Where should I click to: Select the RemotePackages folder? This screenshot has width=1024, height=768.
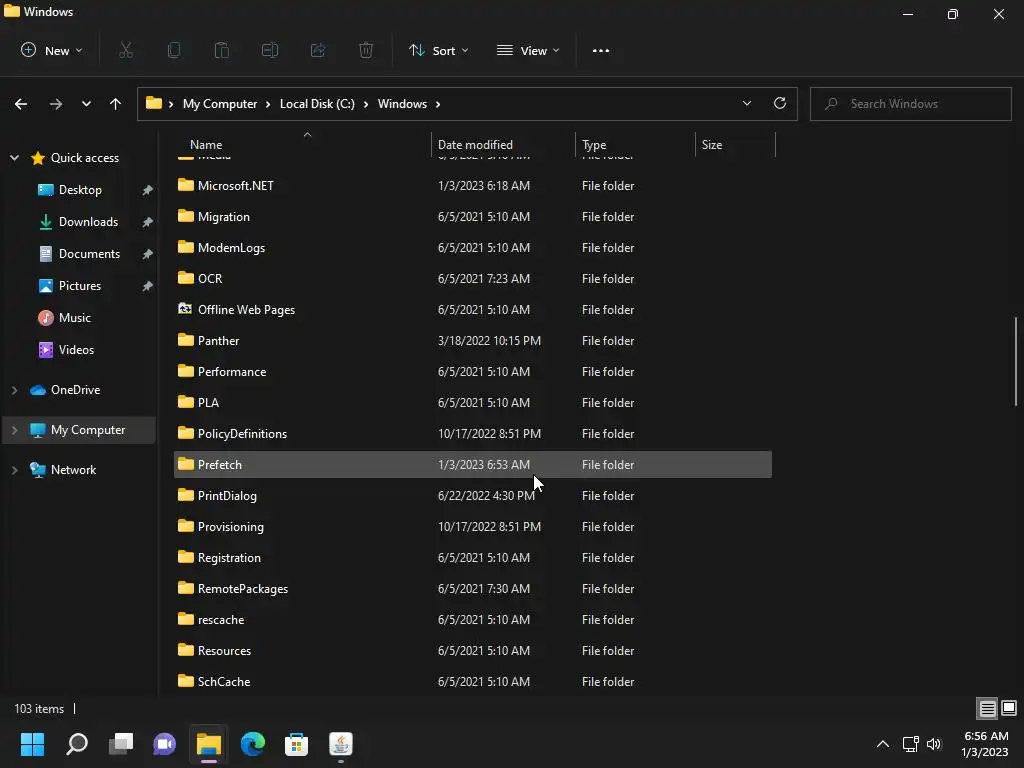click(x=473, y=588)
